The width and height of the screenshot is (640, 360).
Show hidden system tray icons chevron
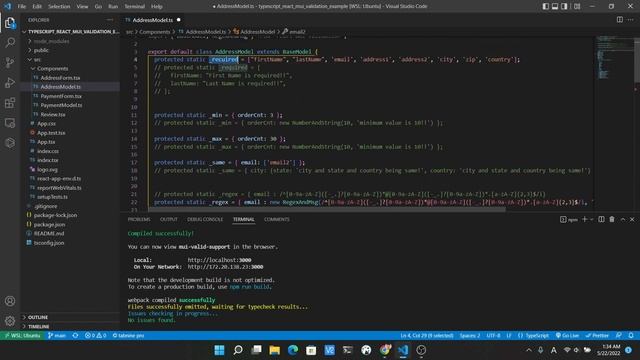click(x=529, y=350)
